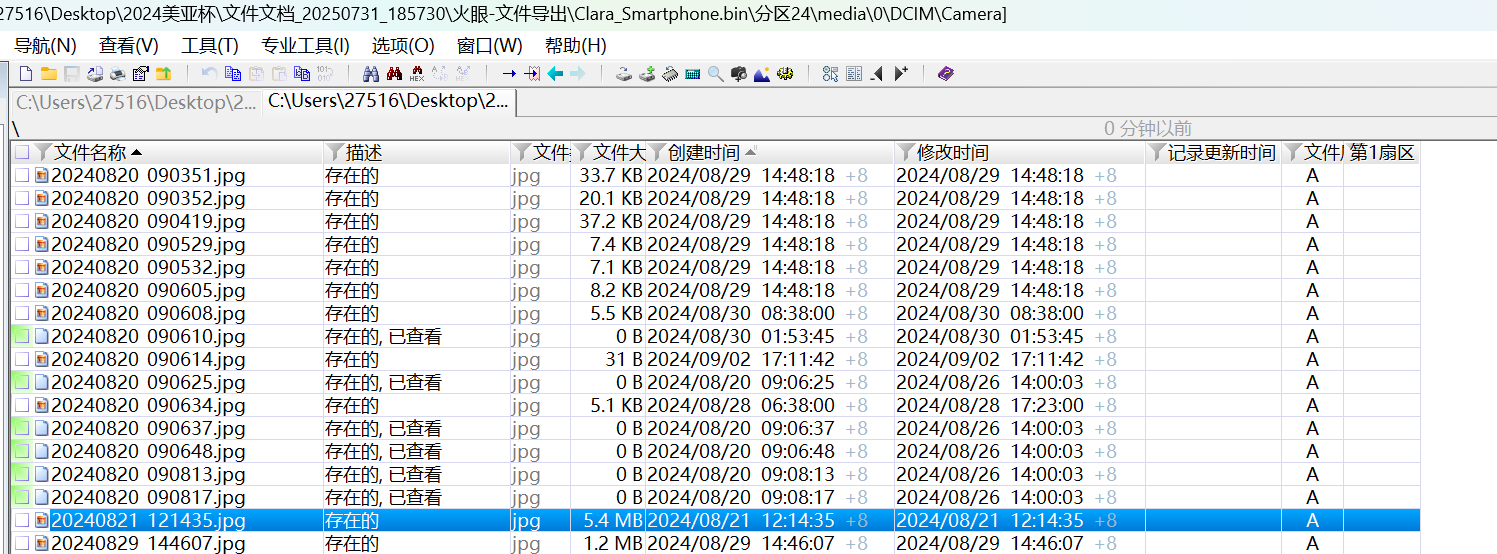Click the Gallery mountain picture icon
1497x554 pixels.
coord(761,74)
